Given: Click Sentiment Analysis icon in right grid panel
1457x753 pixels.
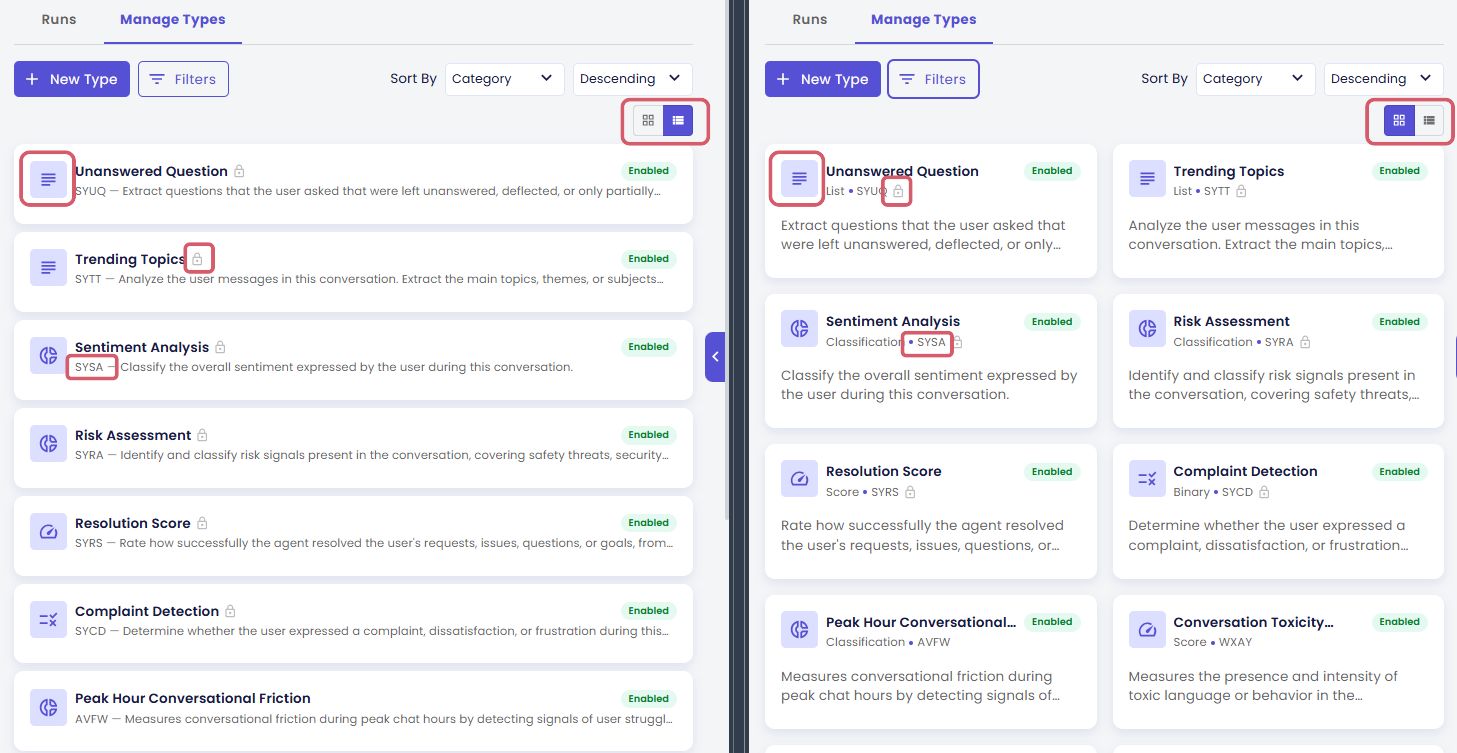Looking at the screenshot, I should click(799, 329).
